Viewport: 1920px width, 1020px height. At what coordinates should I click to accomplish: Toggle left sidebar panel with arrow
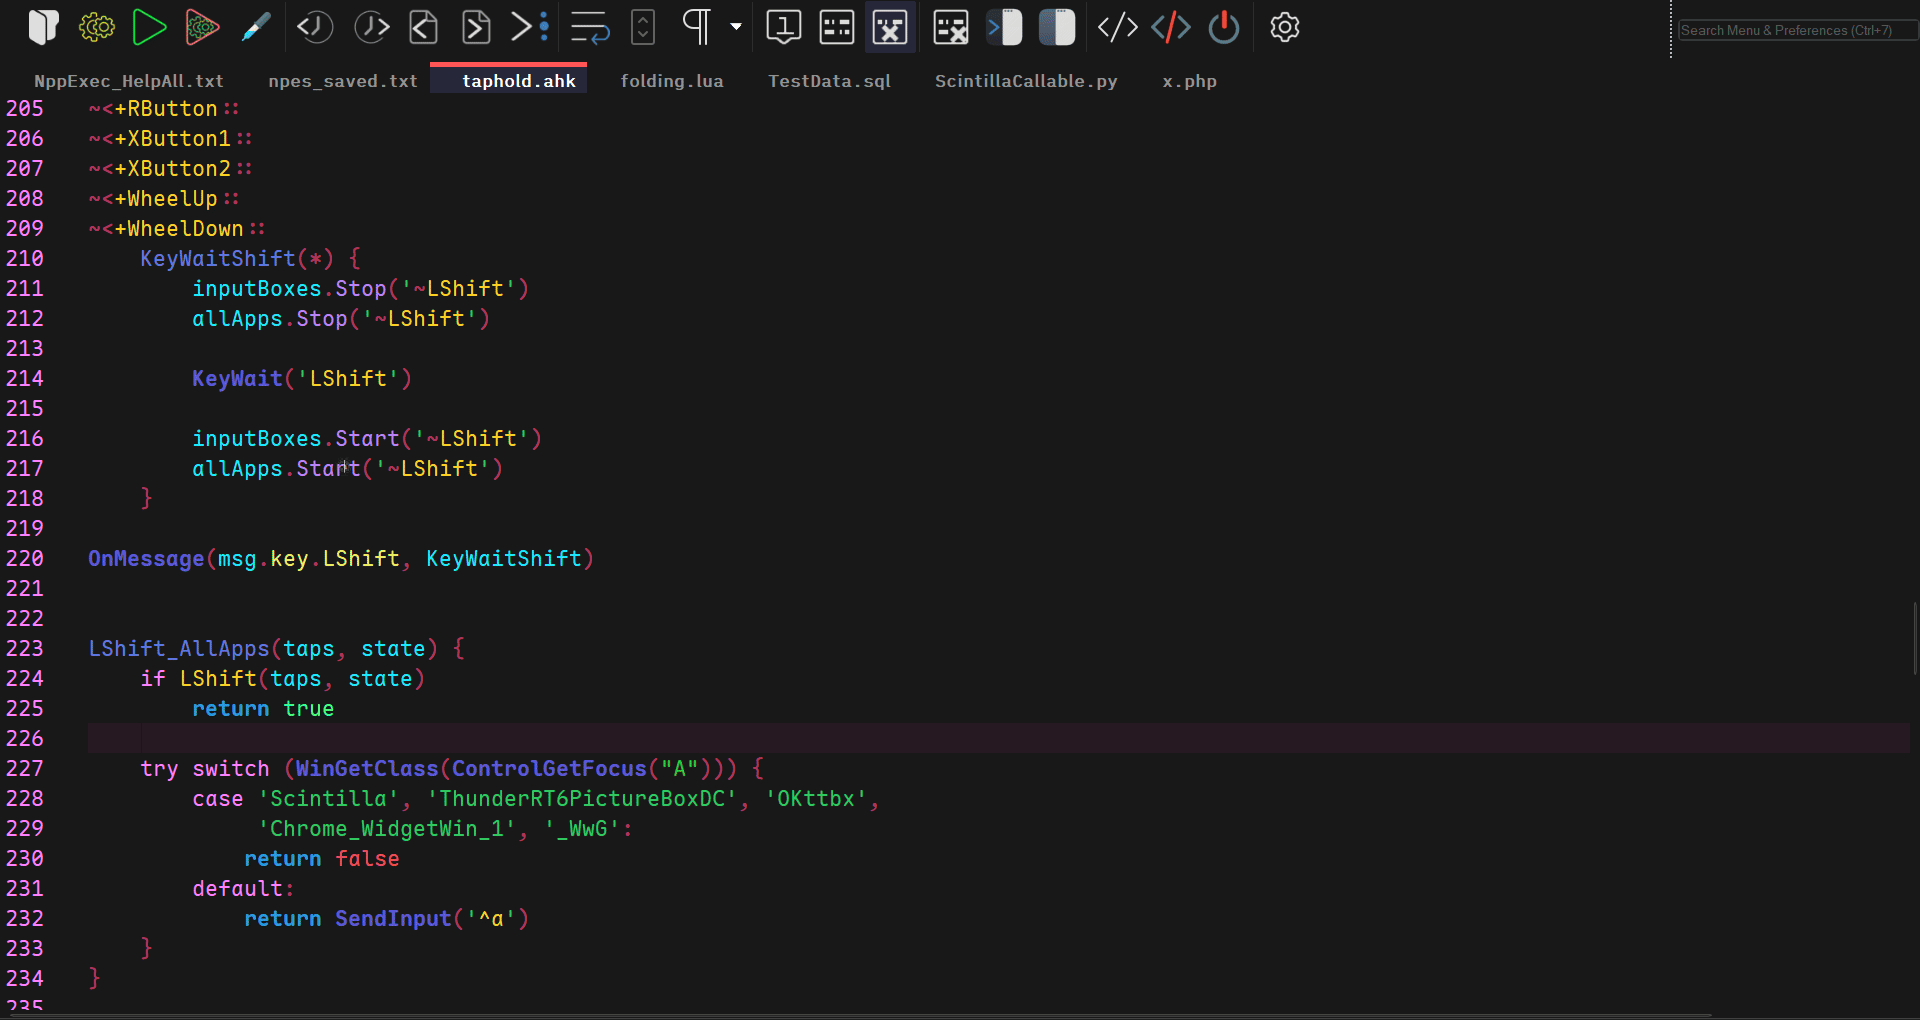[1005, 27]
